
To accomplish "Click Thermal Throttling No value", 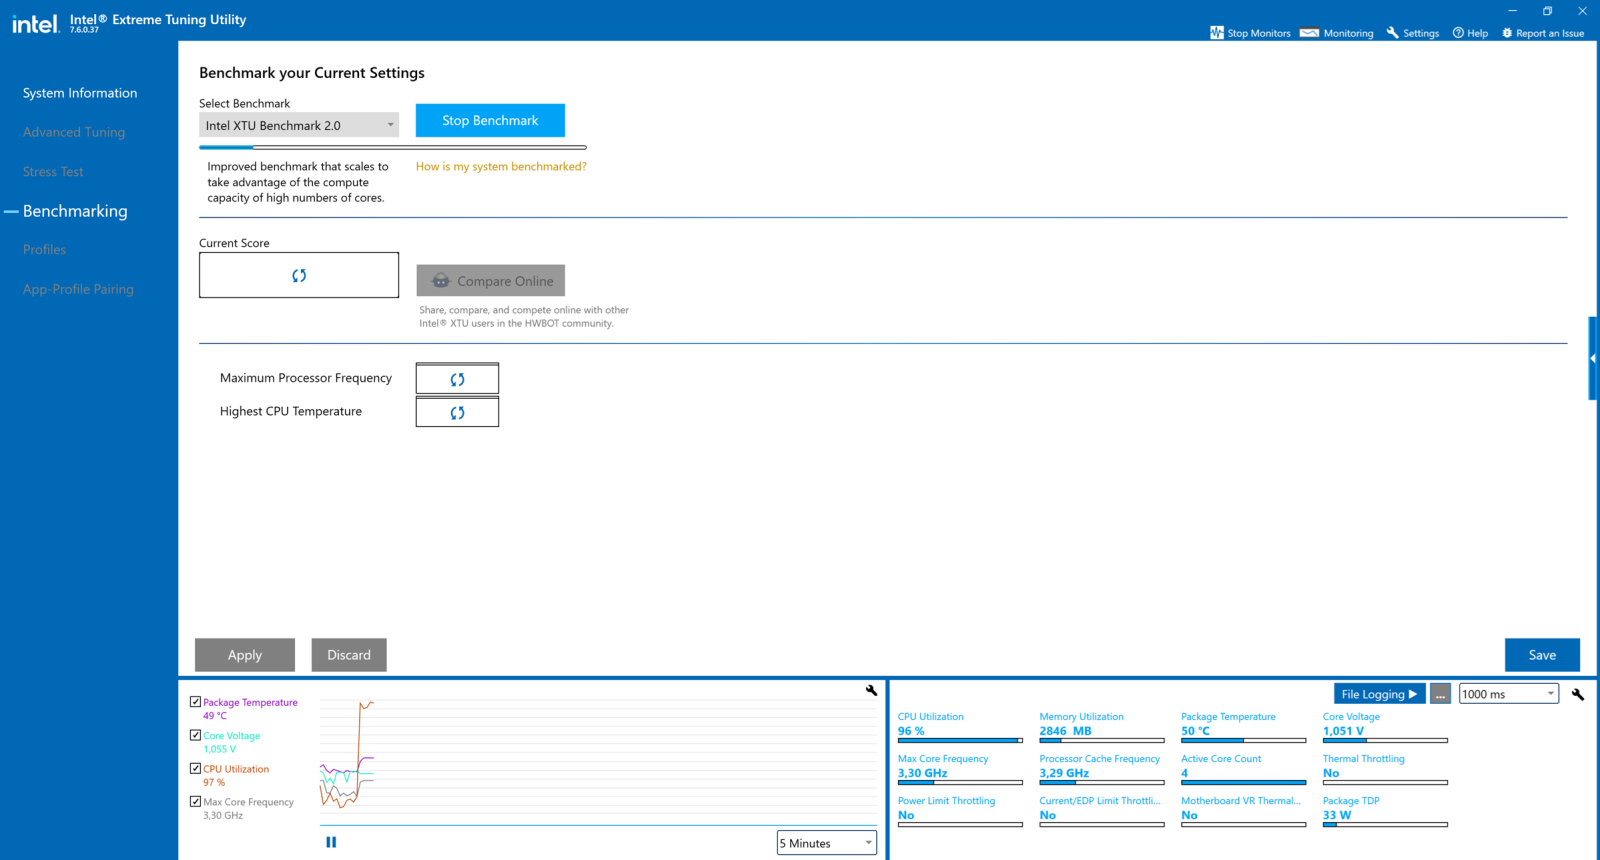I will point(1331,773).
